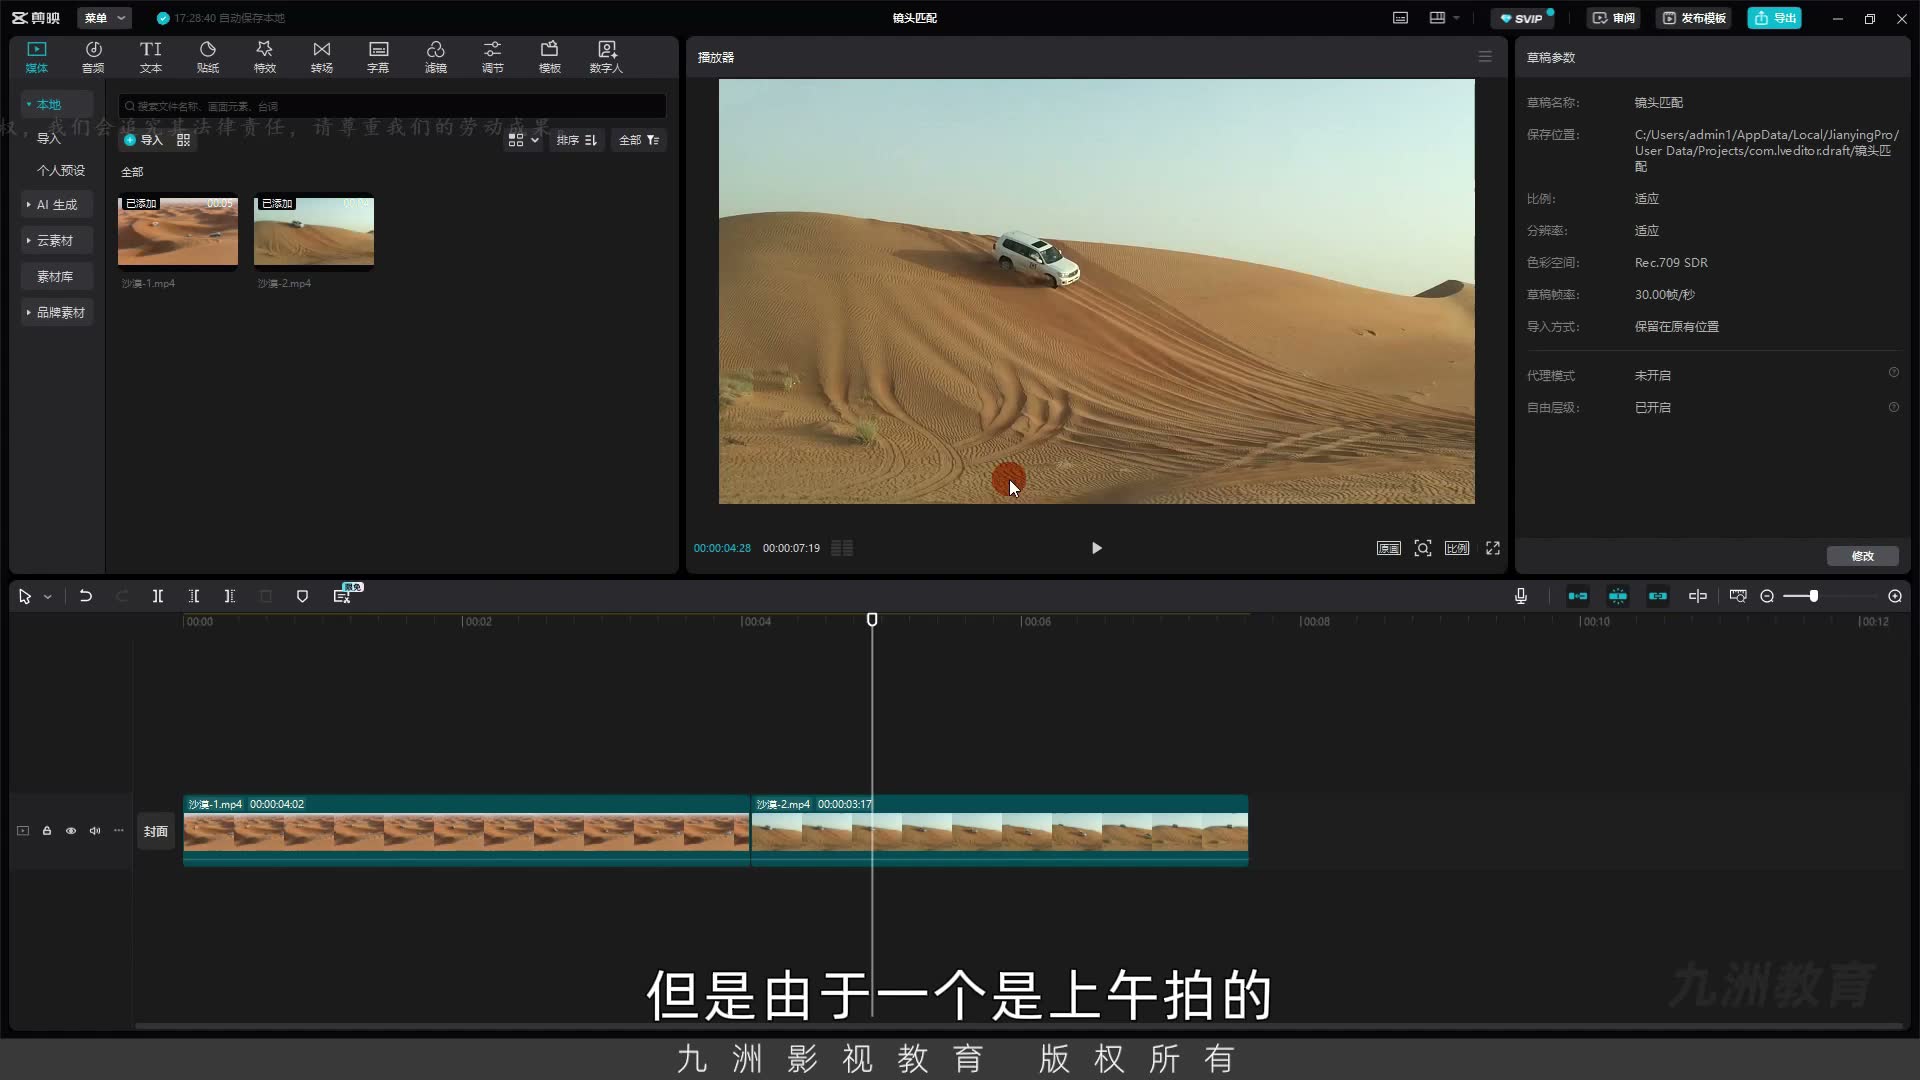Screen dimensions: 1920x1080
Task: Click the microphone record voiceover icon
Action: coord(1520,596)
